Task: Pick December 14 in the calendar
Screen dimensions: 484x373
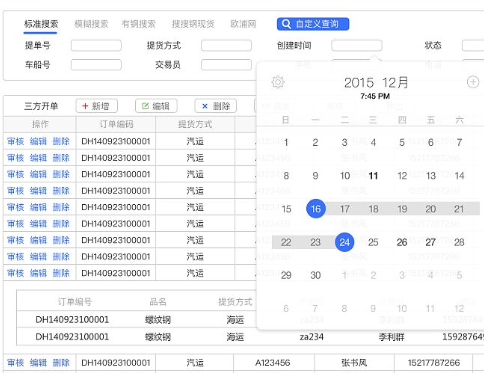Action: [x=459, y=176]
